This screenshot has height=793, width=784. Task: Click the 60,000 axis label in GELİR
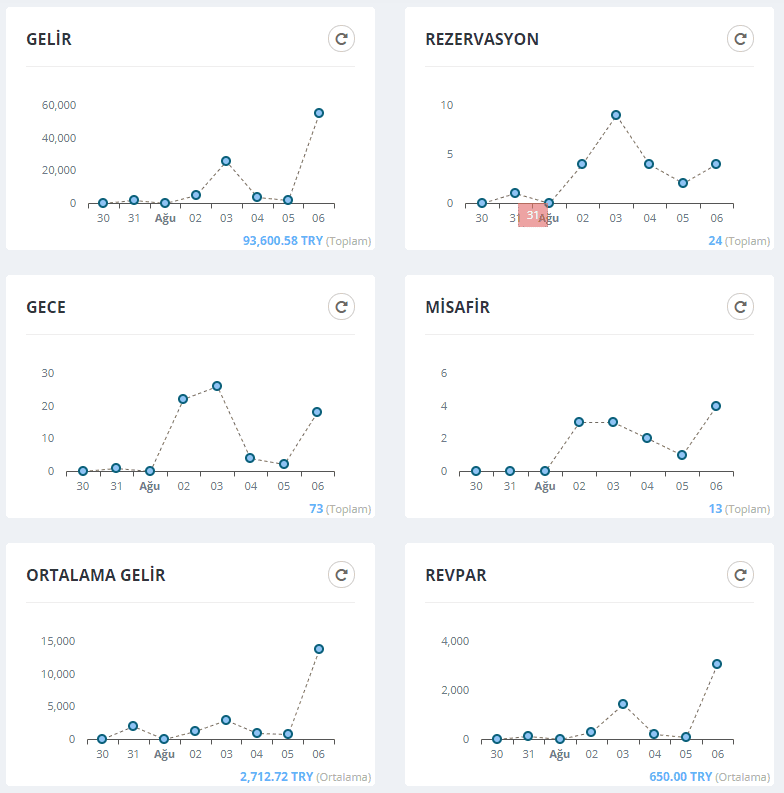59,105
